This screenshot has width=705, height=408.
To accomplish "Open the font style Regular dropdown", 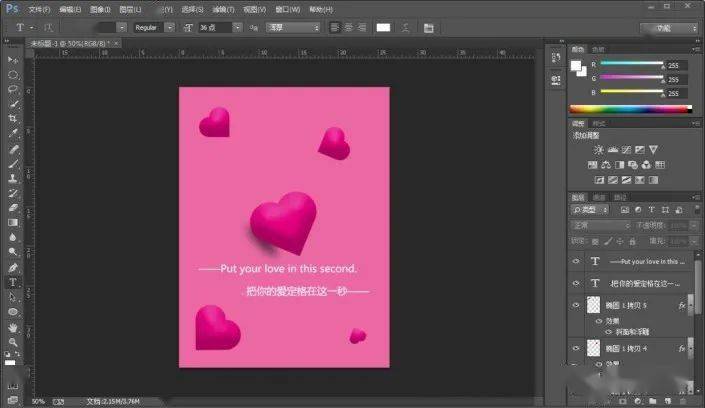I will [x=154, y=27].
